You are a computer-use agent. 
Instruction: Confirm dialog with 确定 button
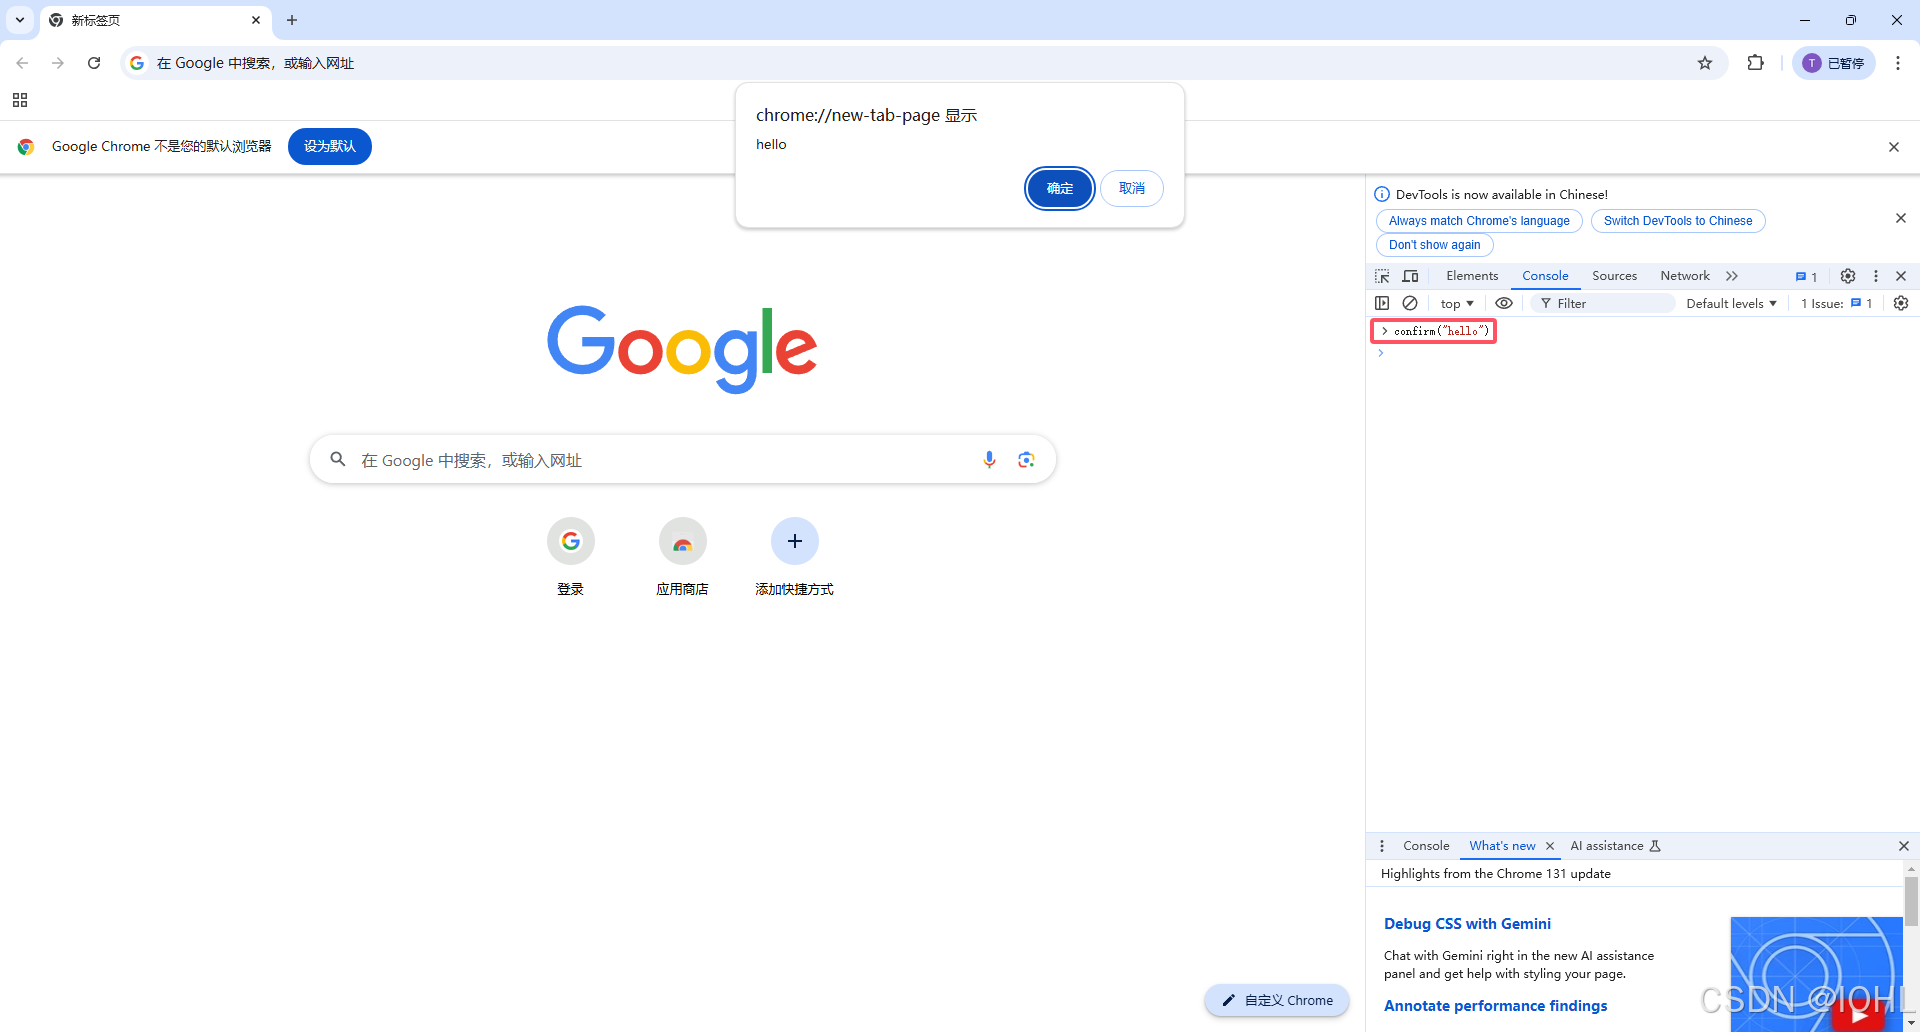[x=1060, y=188]
